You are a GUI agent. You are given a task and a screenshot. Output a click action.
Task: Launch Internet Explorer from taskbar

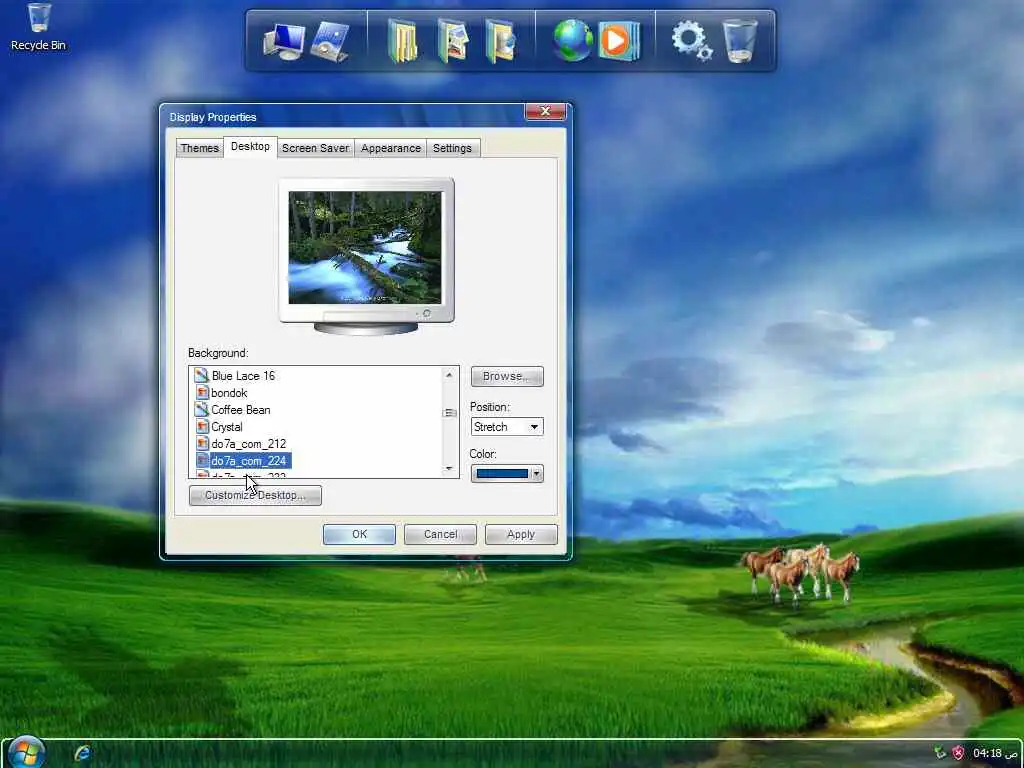click(x=82, y=753)
